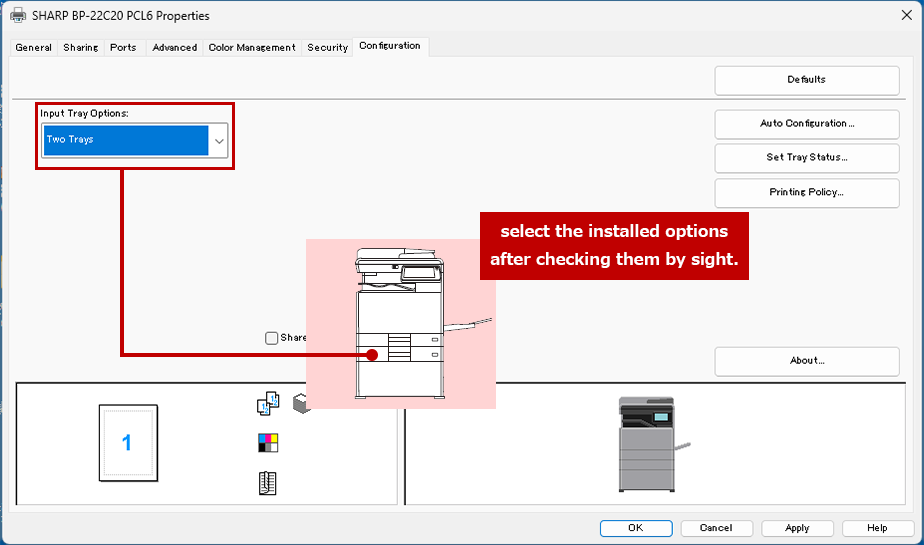Screen dimensions: 924x545
Task: Click the page 1 preview thumbnail
Action: tap(128, 442)
